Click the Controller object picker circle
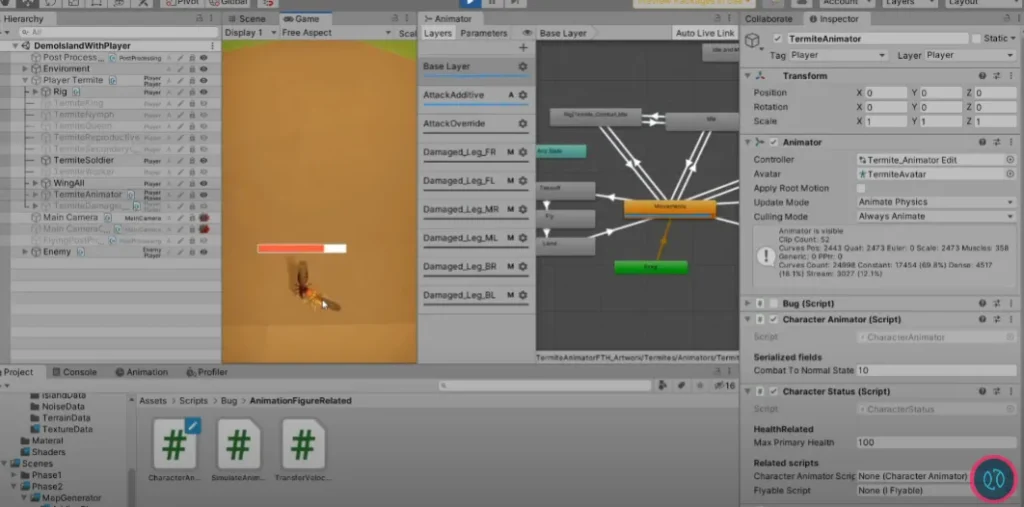1024x507 pixels. point(1010,160)
